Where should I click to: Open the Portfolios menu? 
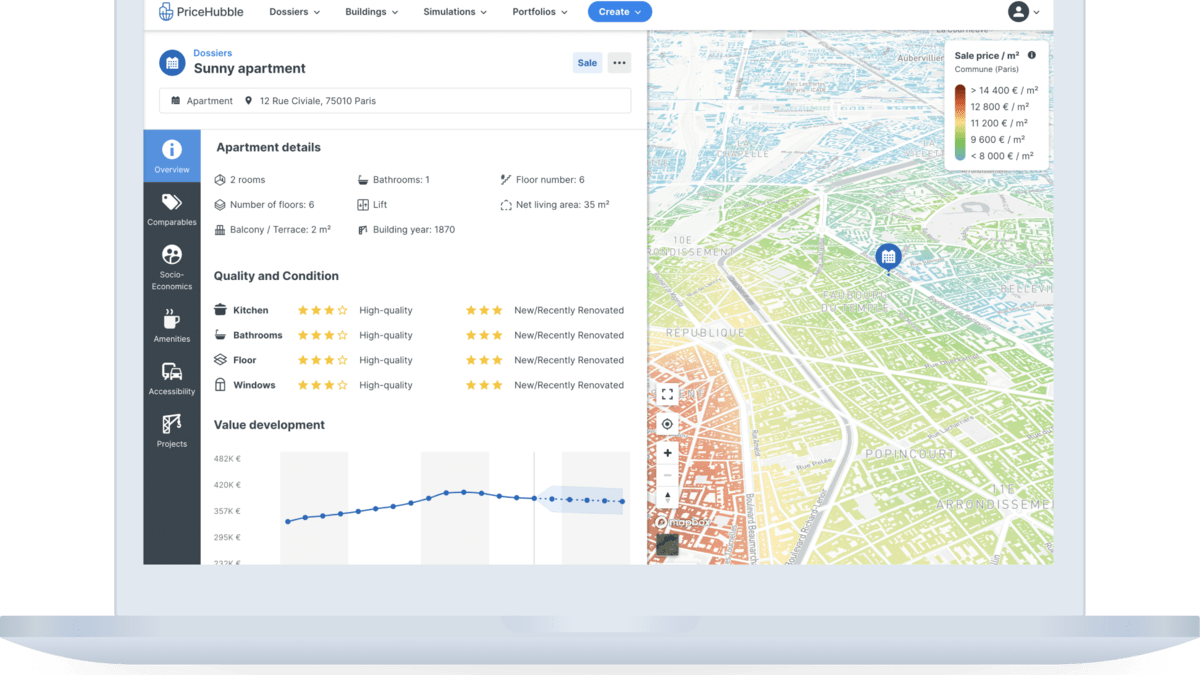(540, 12)
